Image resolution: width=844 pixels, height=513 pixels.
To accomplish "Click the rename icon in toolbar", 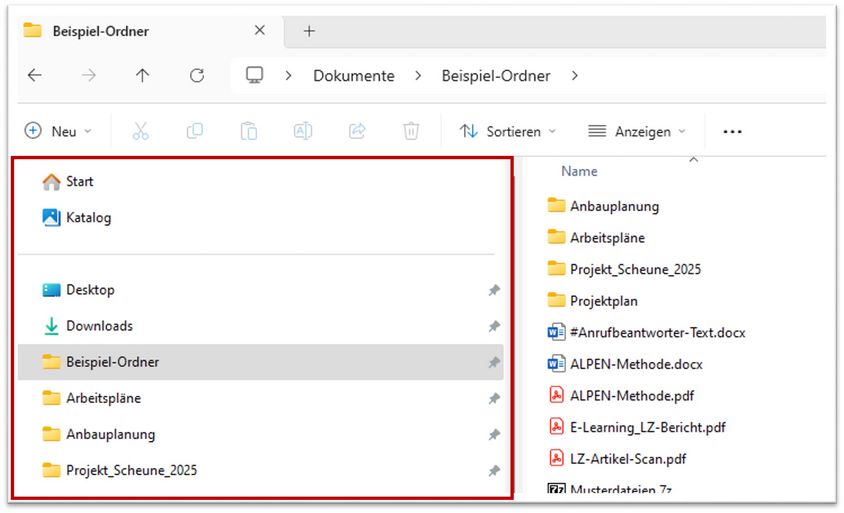I will 303,131.
